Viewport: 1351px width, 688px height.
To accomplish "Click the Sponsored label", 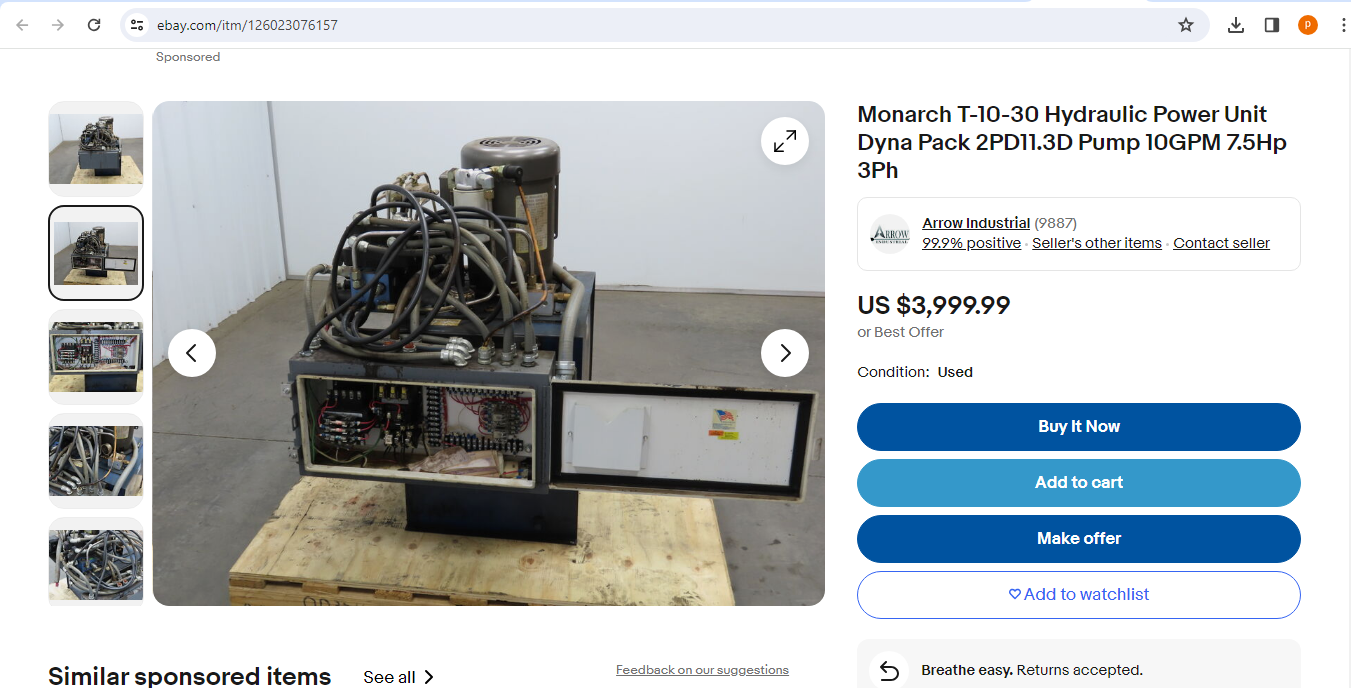I will tap(188, 57).
